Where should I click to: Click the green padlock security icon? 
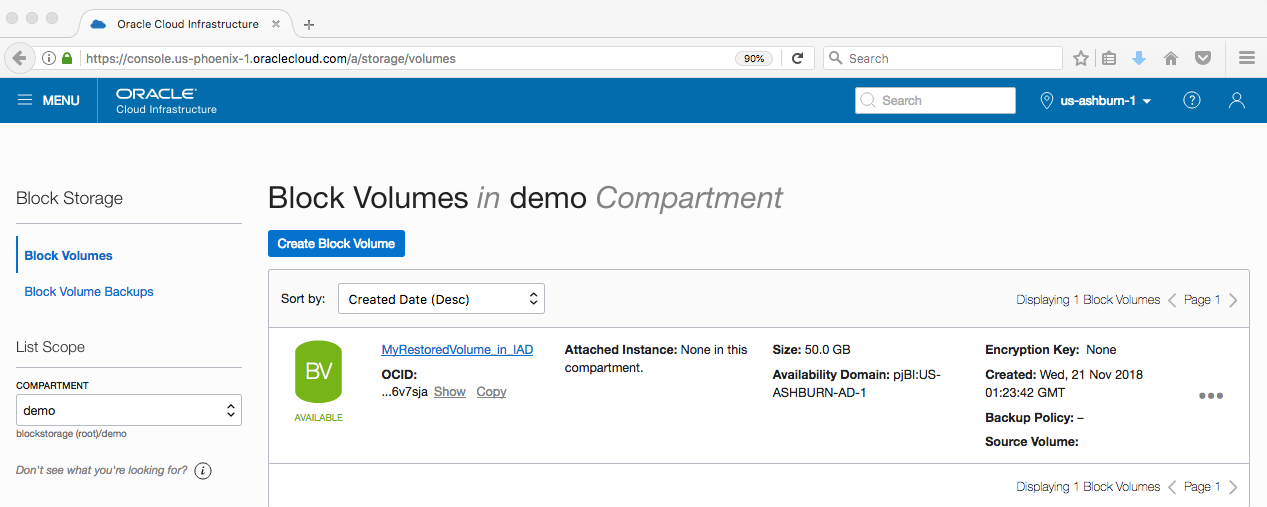click(x=67, y=58)
